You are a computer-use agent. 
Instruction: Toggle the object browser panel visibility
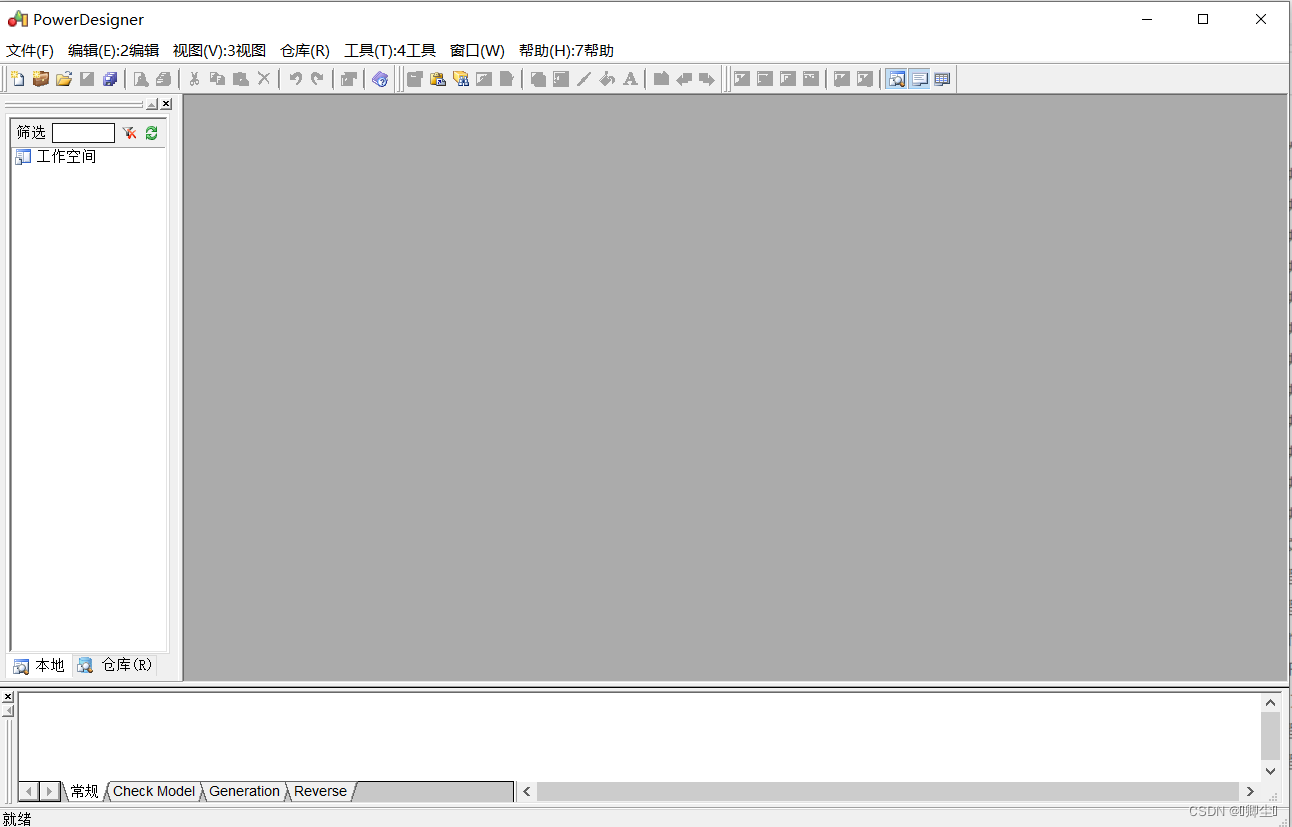[896, 78]
